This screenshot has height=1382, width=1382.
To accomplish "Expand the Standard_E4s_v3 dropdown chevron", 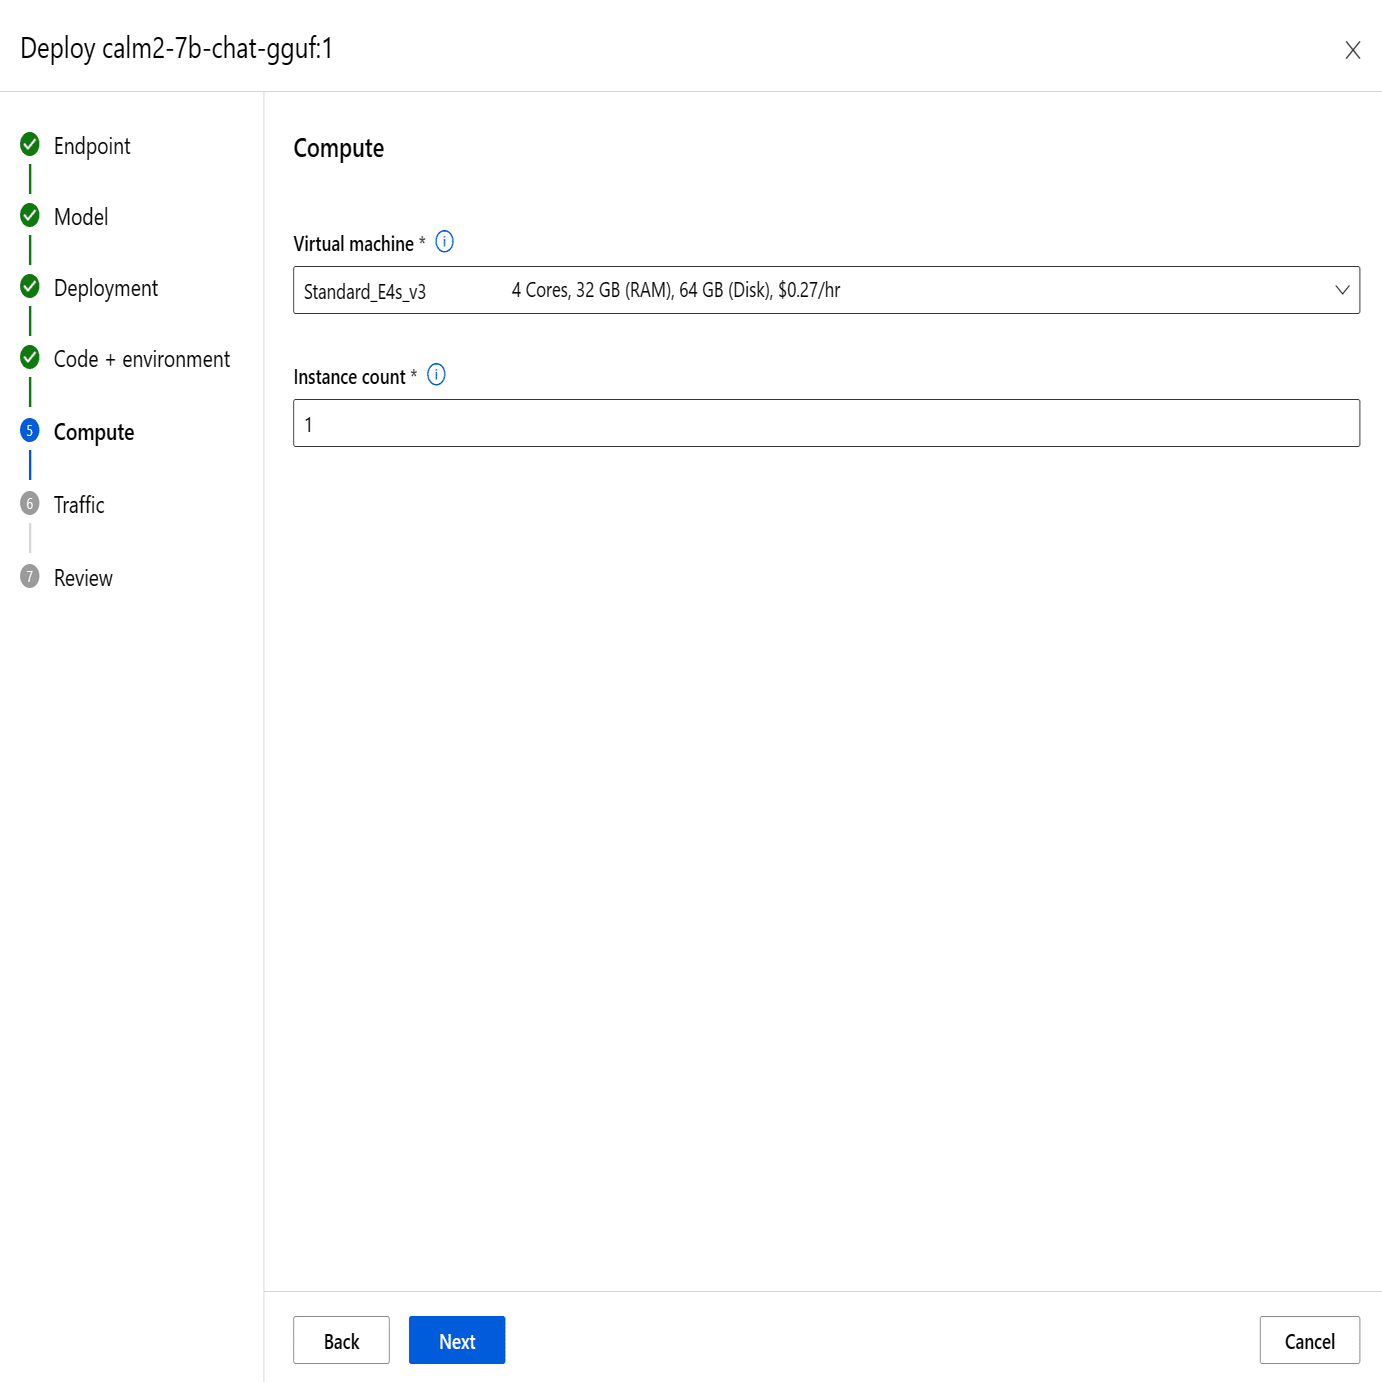I will pos(1342,290).
